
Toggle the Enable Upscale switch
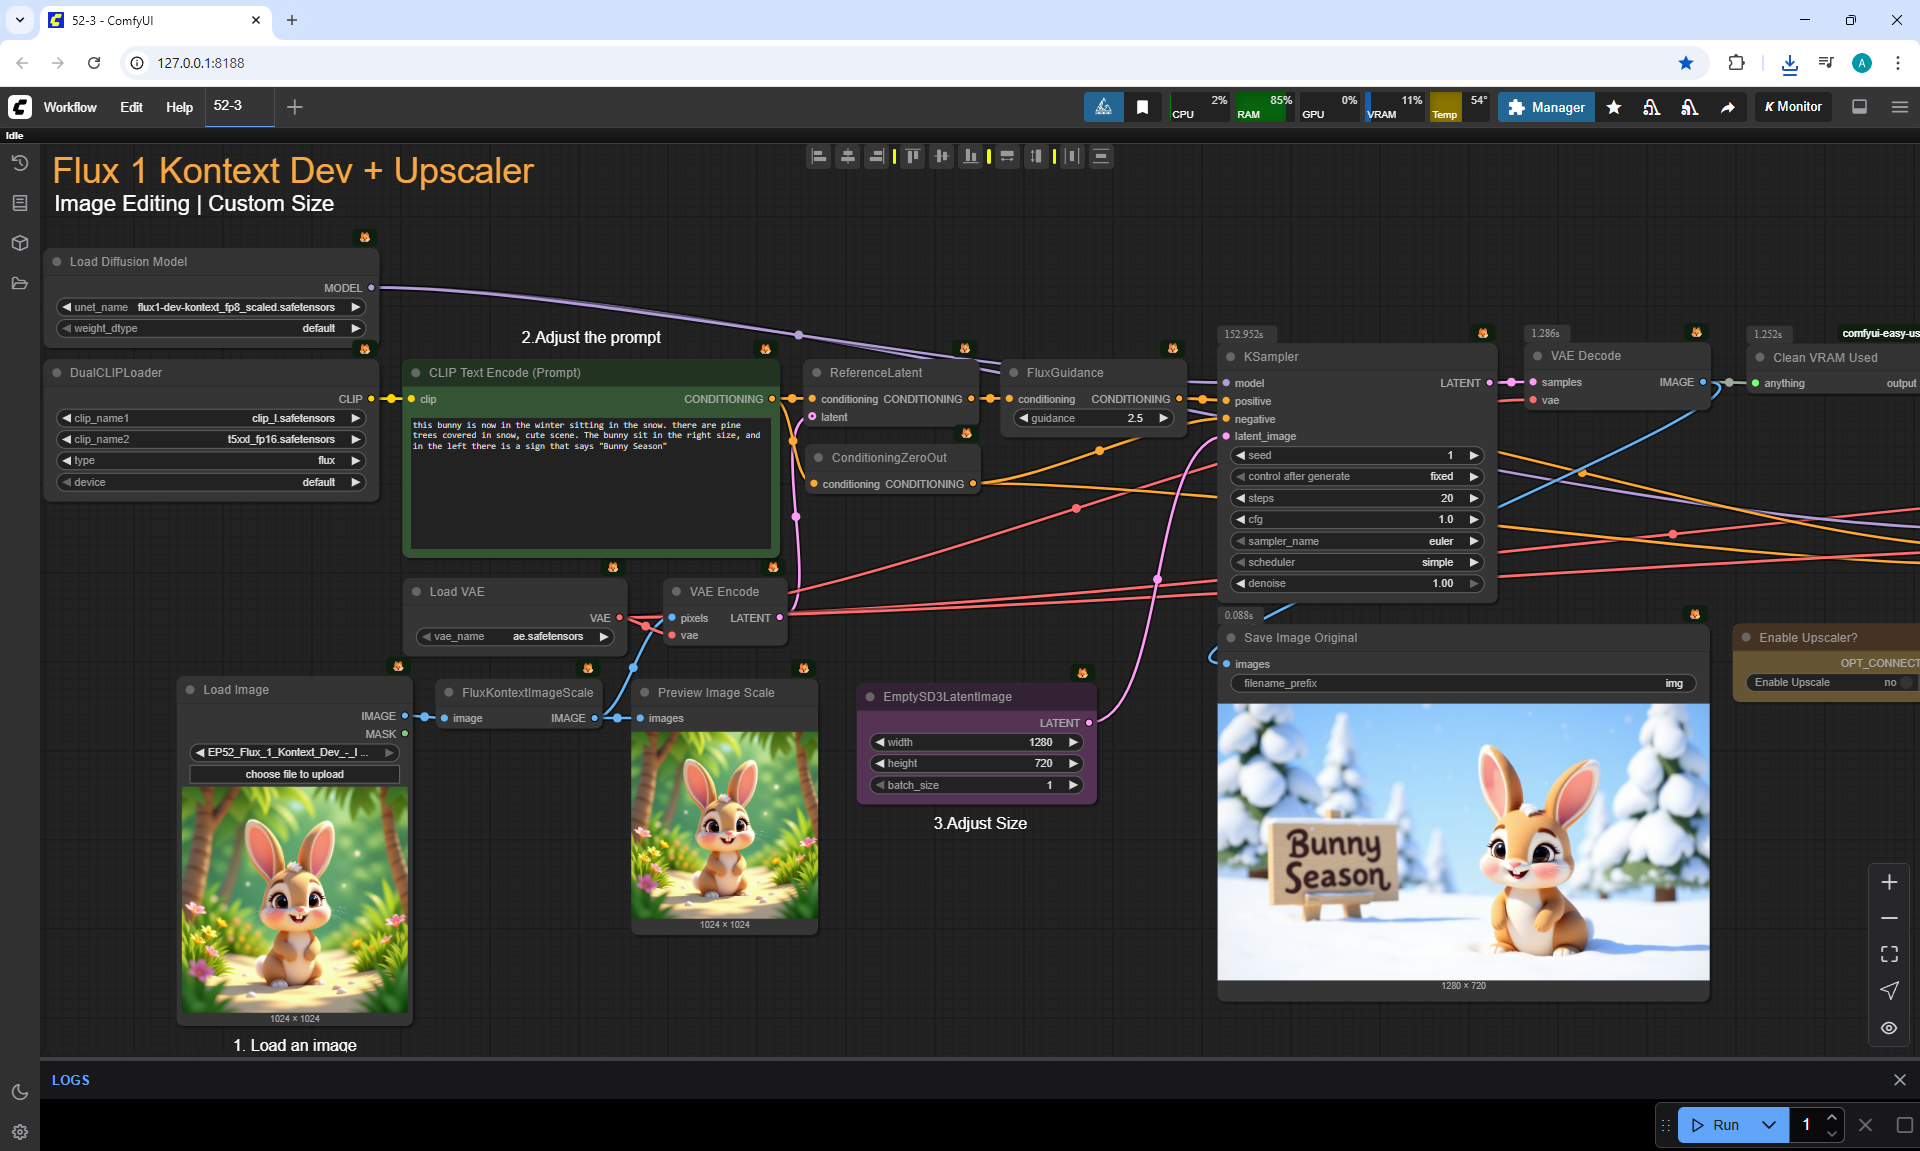[1905, 682]
